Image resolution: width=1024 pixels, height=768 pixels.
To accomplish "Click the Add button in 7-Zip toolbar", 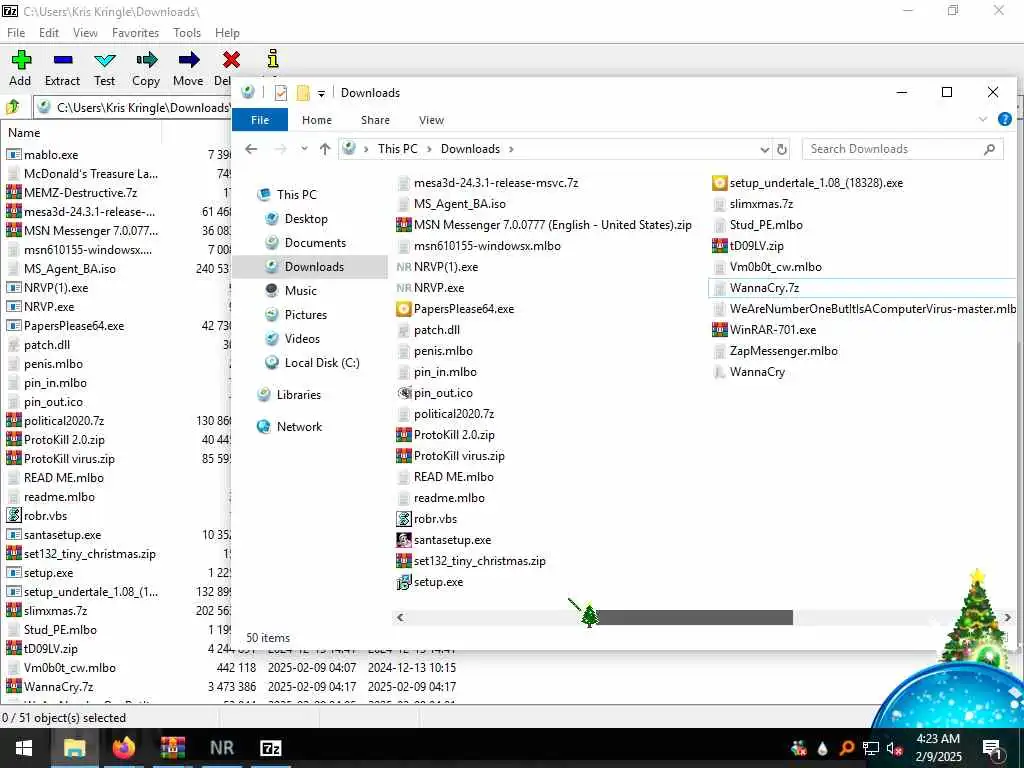I will [20, 69].
